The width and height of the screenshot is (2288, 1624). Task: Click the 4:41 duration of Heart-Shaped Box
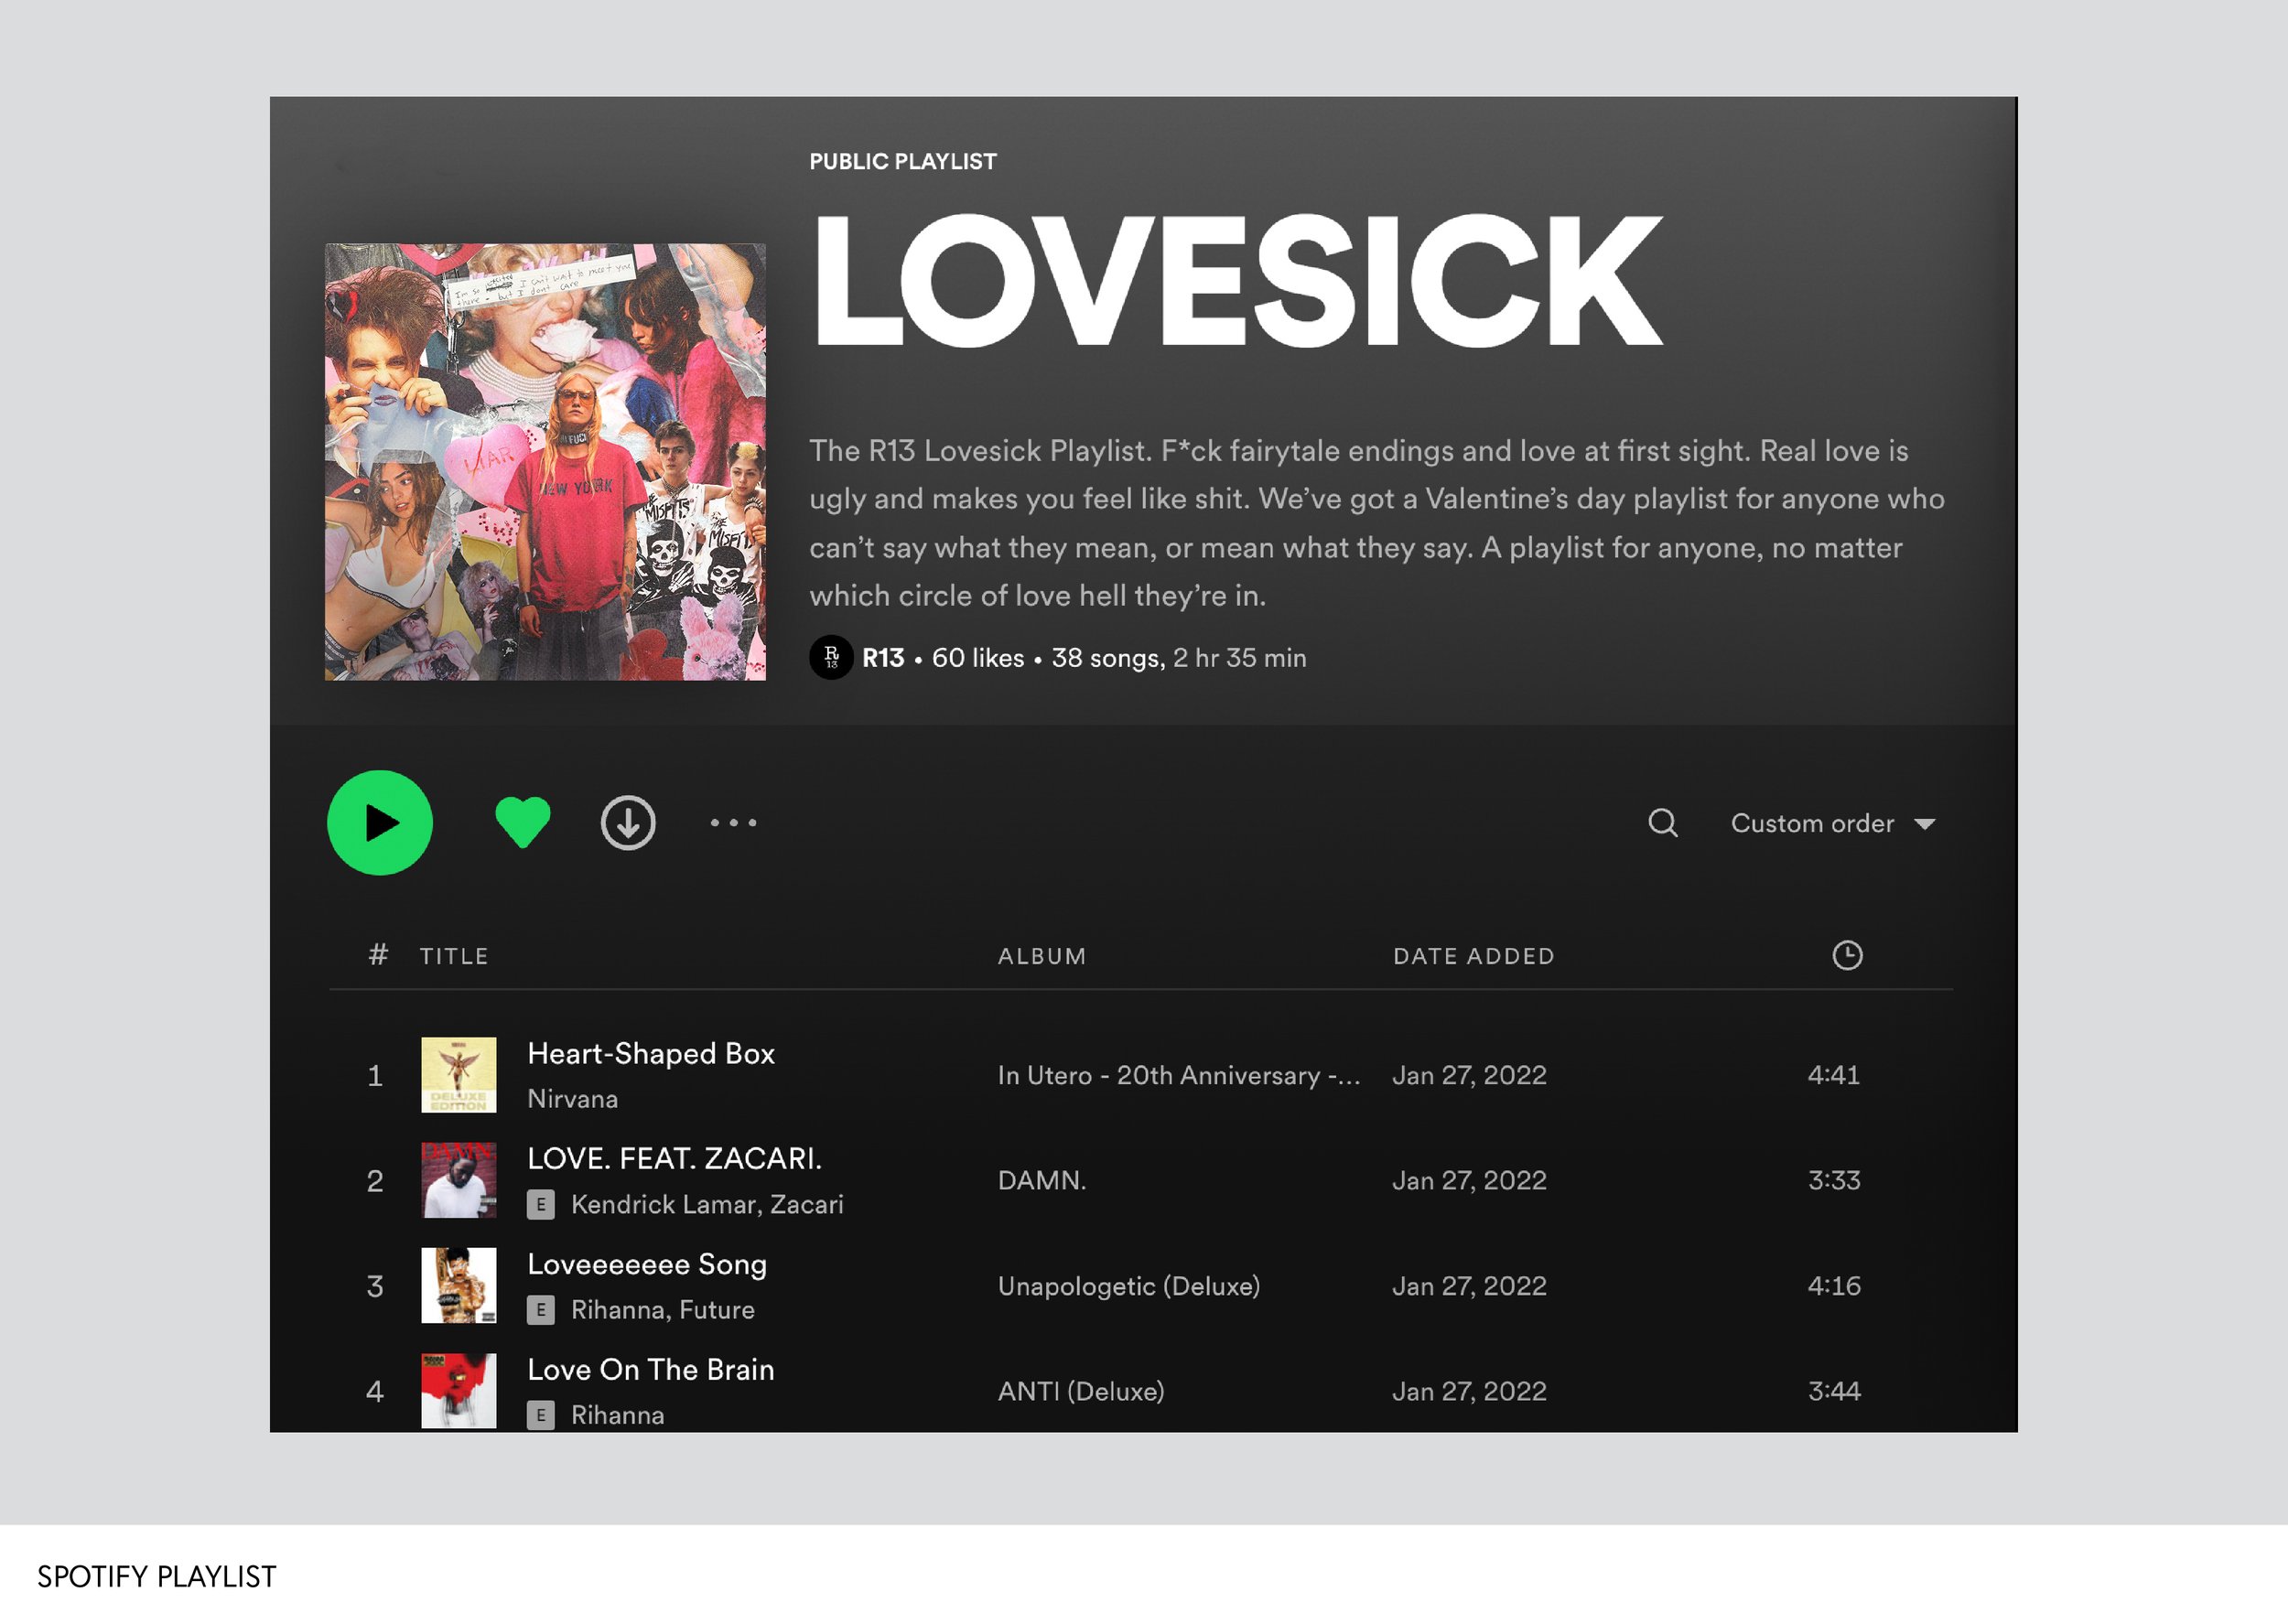(x=1834, y=1075)
